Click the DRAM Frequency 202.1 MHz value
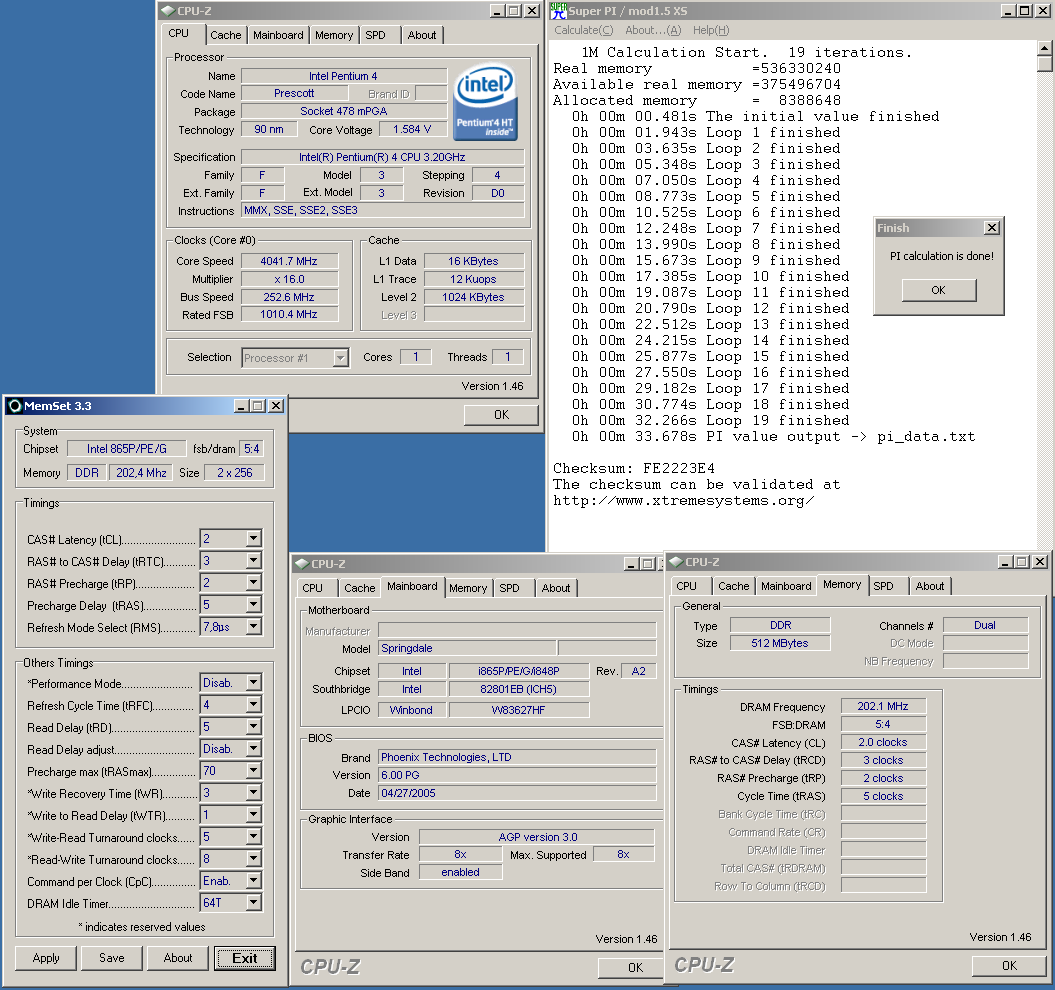Viewport: 1055px width, 990px height. pos(883,706)
